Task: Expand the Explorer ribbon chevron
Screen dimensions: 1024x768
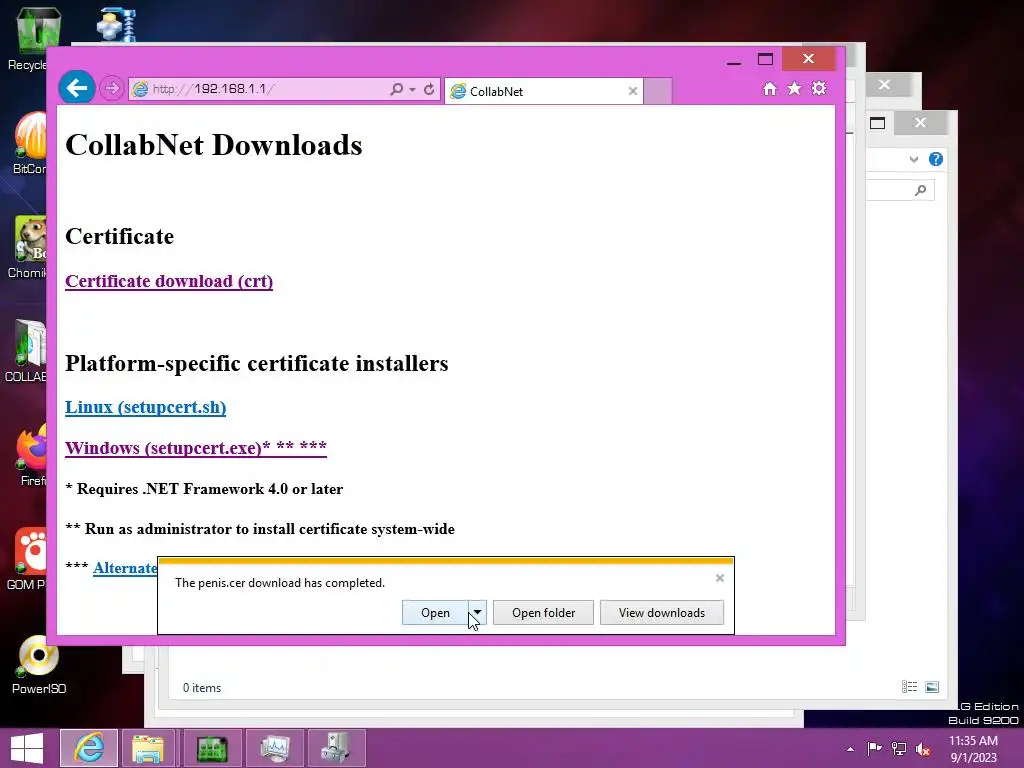Action: pyautogui.click(x=914, y=159)
